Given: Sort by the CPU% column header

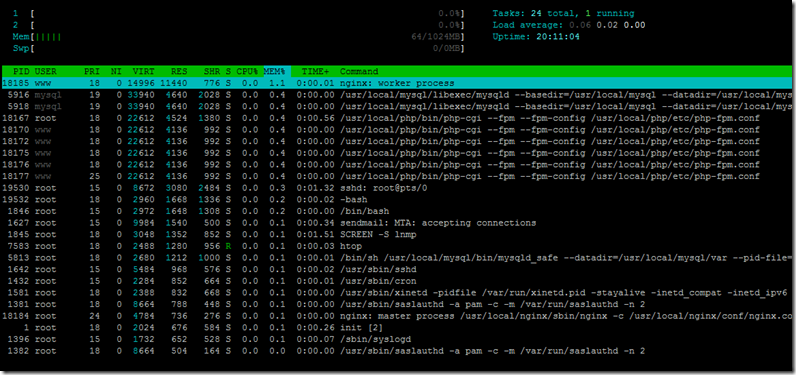Looking at the screenshot, I should pos(248,72).
